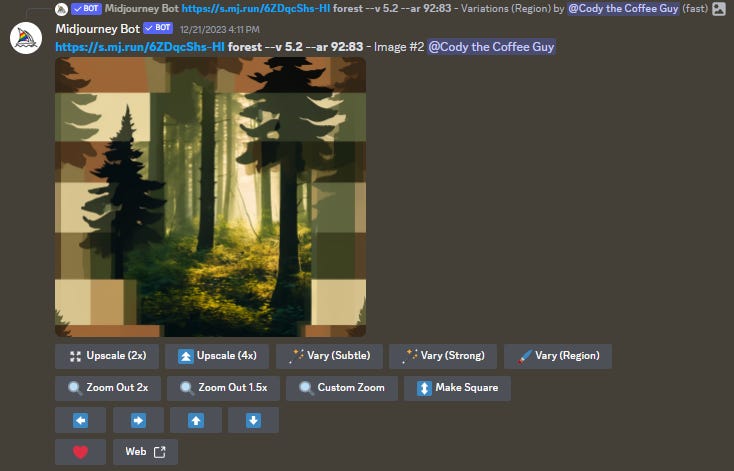Viewport: 734px width, 471px height.
Task: Click the BOT badge in reply preview
Action: tap(86, 8)
